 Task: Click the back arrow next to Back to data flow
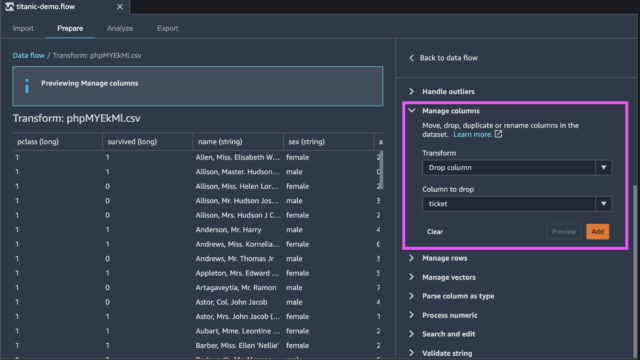[411, 58]
